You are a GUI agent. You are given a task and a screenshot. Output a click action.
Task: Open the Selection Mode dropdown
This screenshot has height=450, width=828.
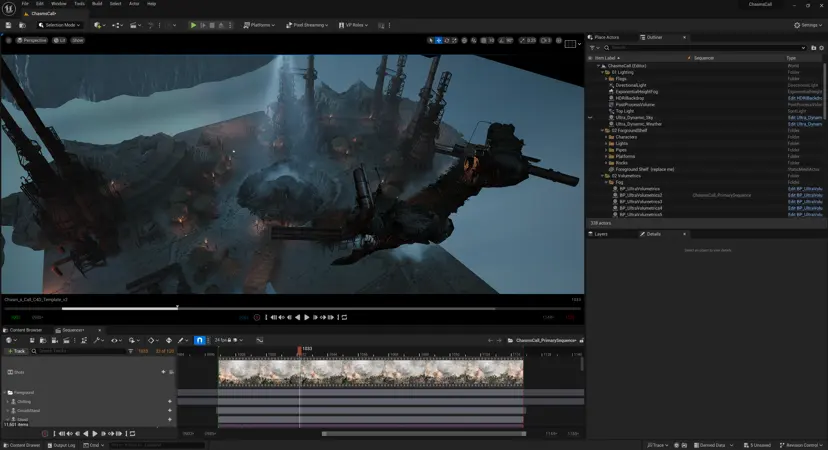click(x=59, y=25)
